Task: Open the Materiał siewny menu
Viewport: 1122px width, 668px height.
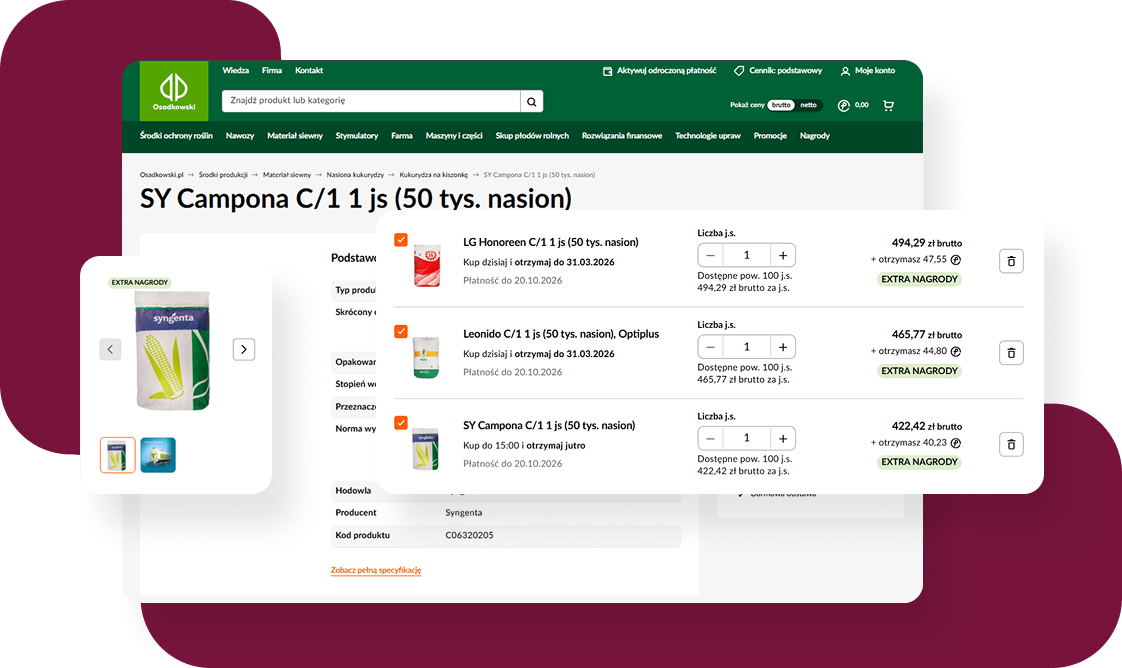Action: point(295,136)
